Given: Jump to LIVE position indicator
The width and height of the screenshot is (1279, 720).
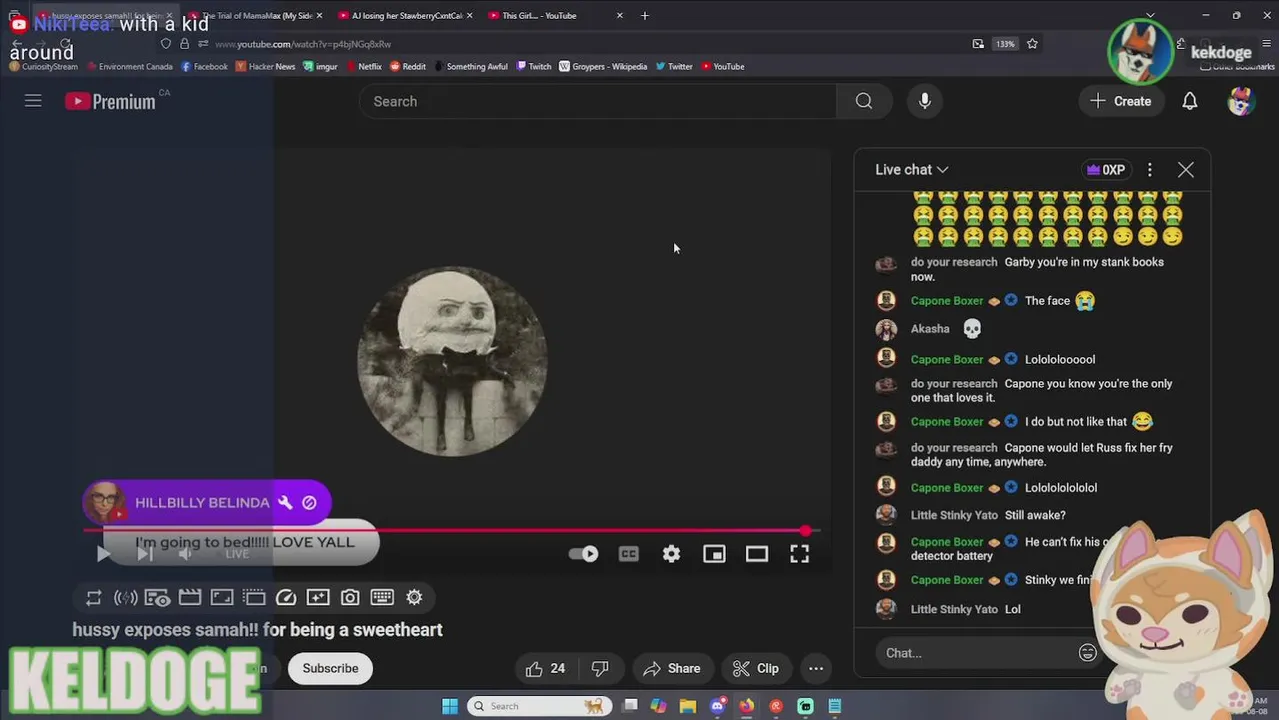Looking at the screenshot, I should [237, 554].
